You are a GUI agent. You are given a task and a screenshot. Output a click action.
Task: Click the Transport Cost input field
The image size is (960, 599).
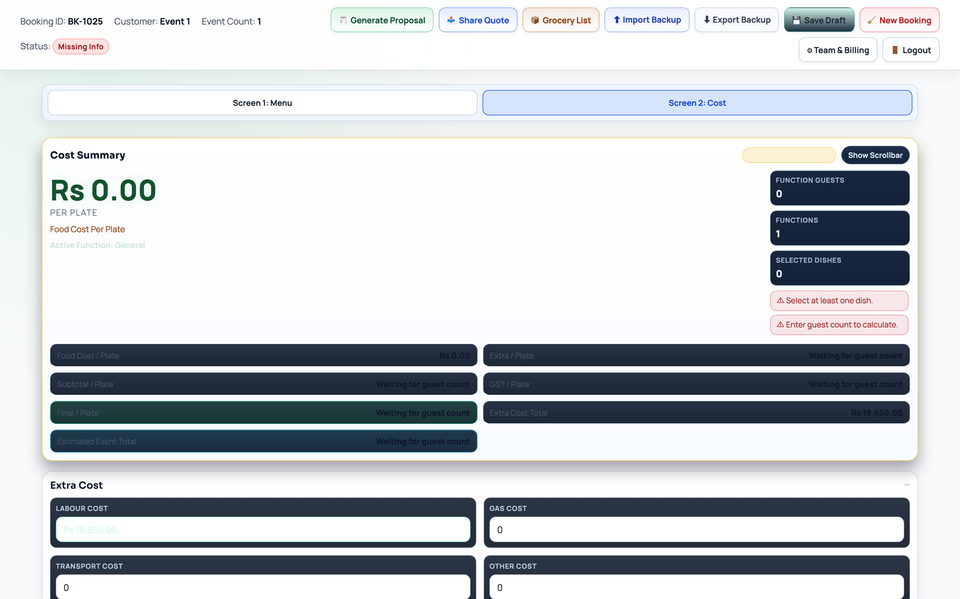pos(262,587)
